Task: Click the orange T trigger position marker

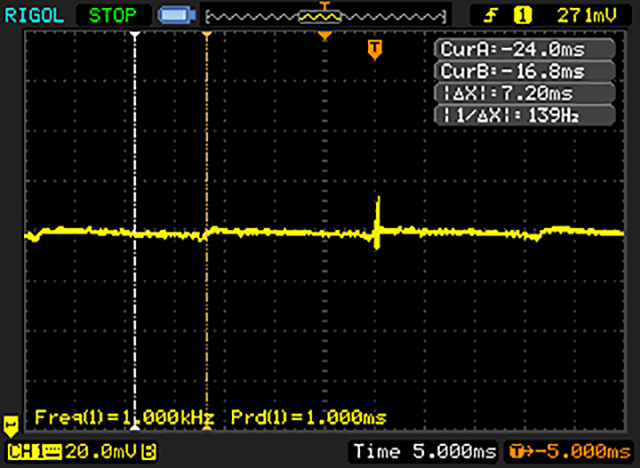Action: [x=375, y=50]
